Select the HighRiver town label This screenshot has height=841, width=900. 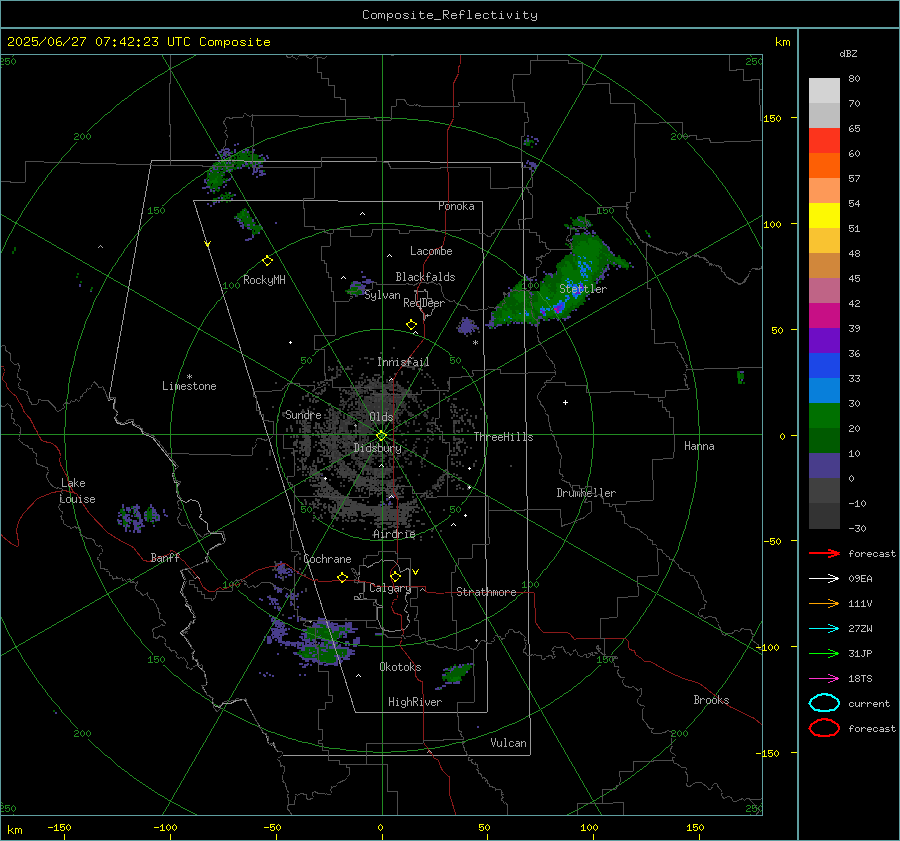(x=415, y=702)
